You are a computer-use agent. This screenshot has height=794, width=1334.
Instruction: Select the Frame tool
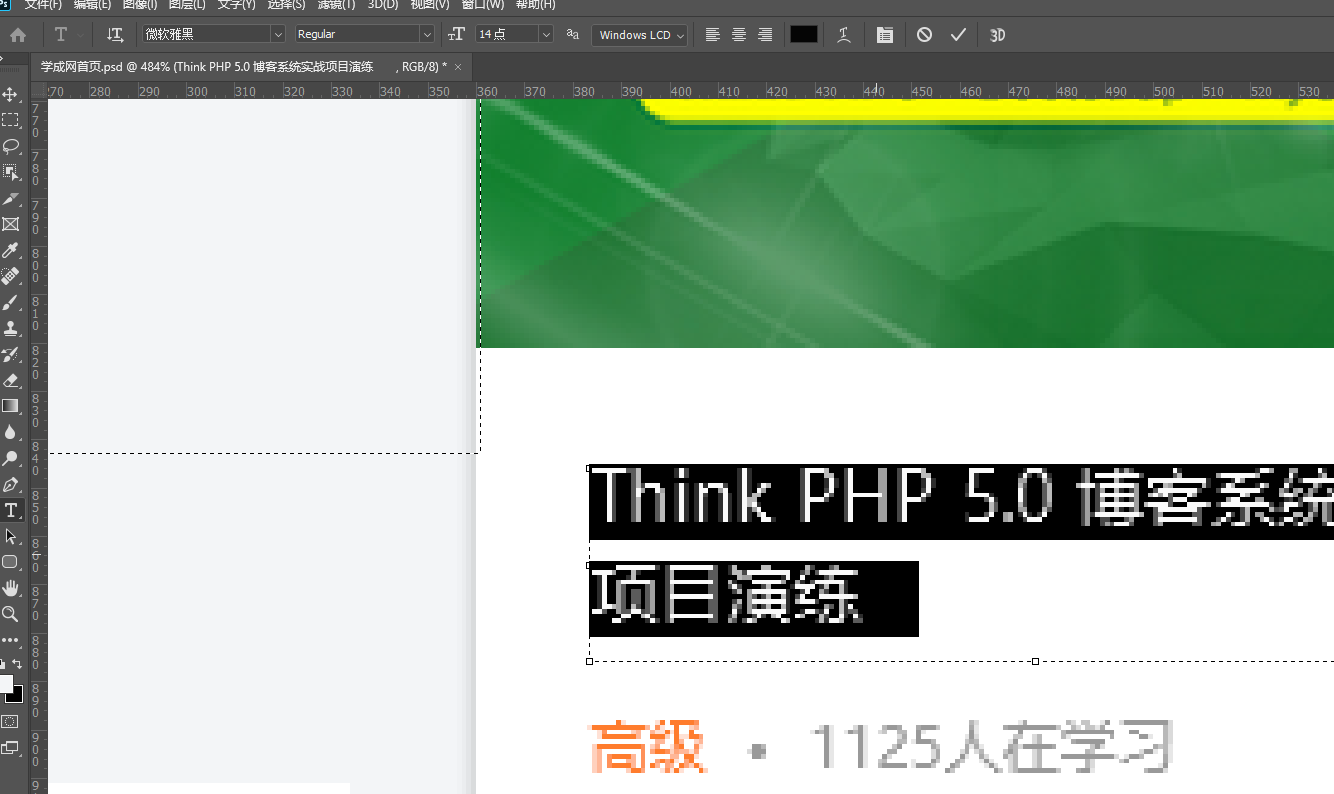coord(10,224)
